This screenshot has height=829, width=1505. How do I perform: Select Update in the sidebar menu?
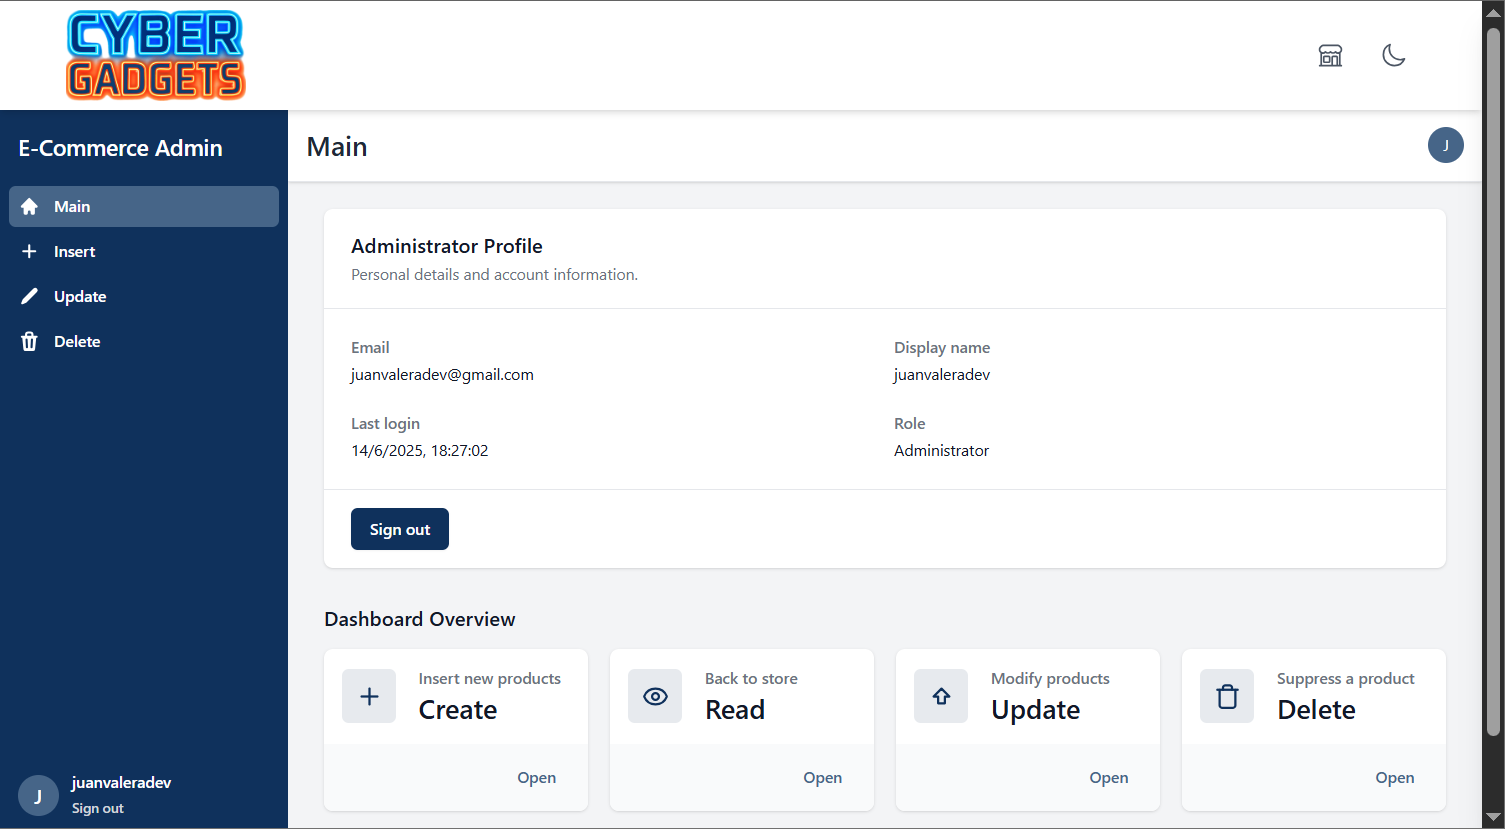tap(144, 296)
